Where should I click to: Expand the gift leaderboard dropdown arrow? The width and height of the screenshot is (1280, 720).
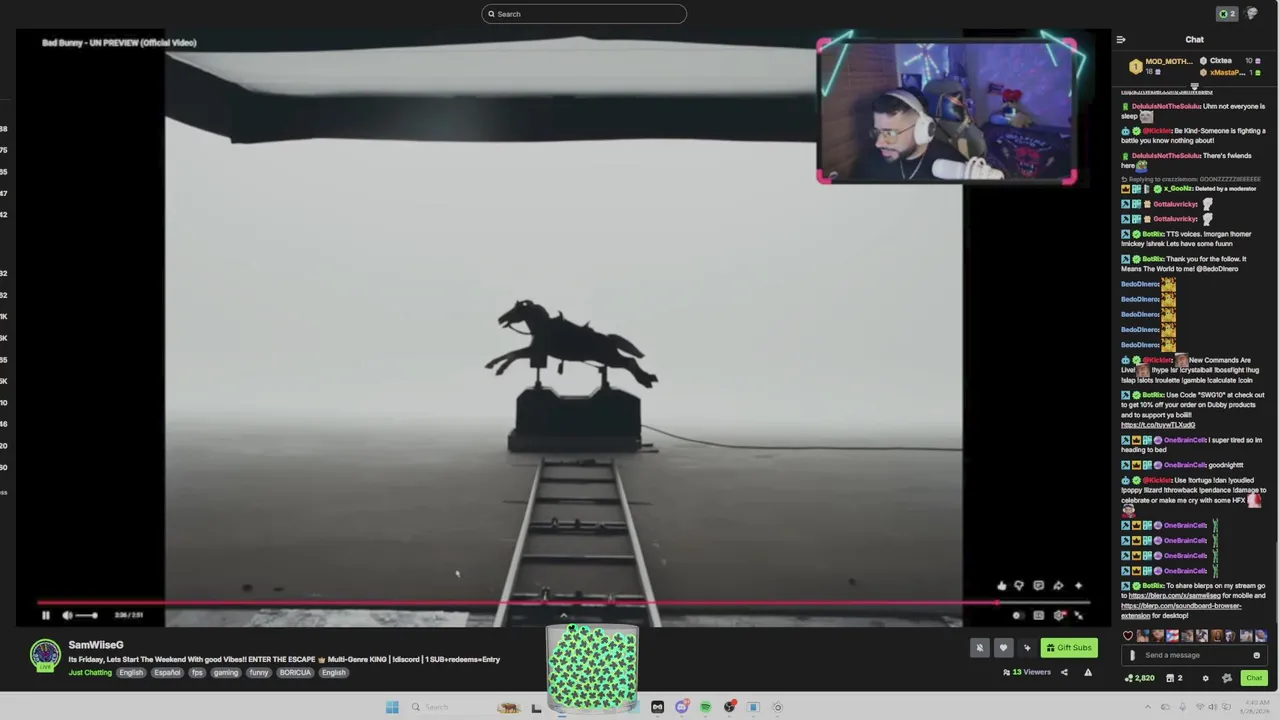[x=1194, y=86]
